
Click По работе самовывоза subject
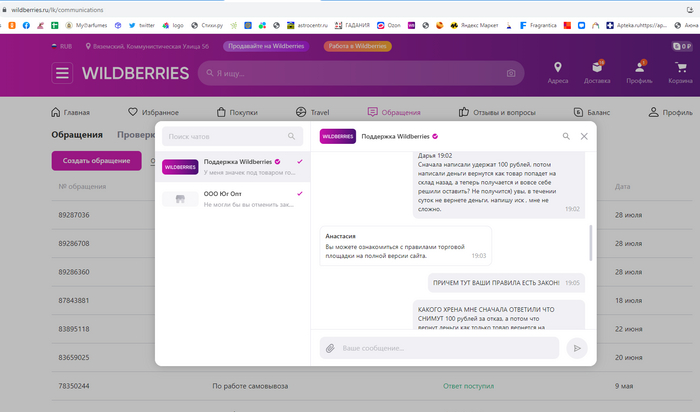pos(250,386)
